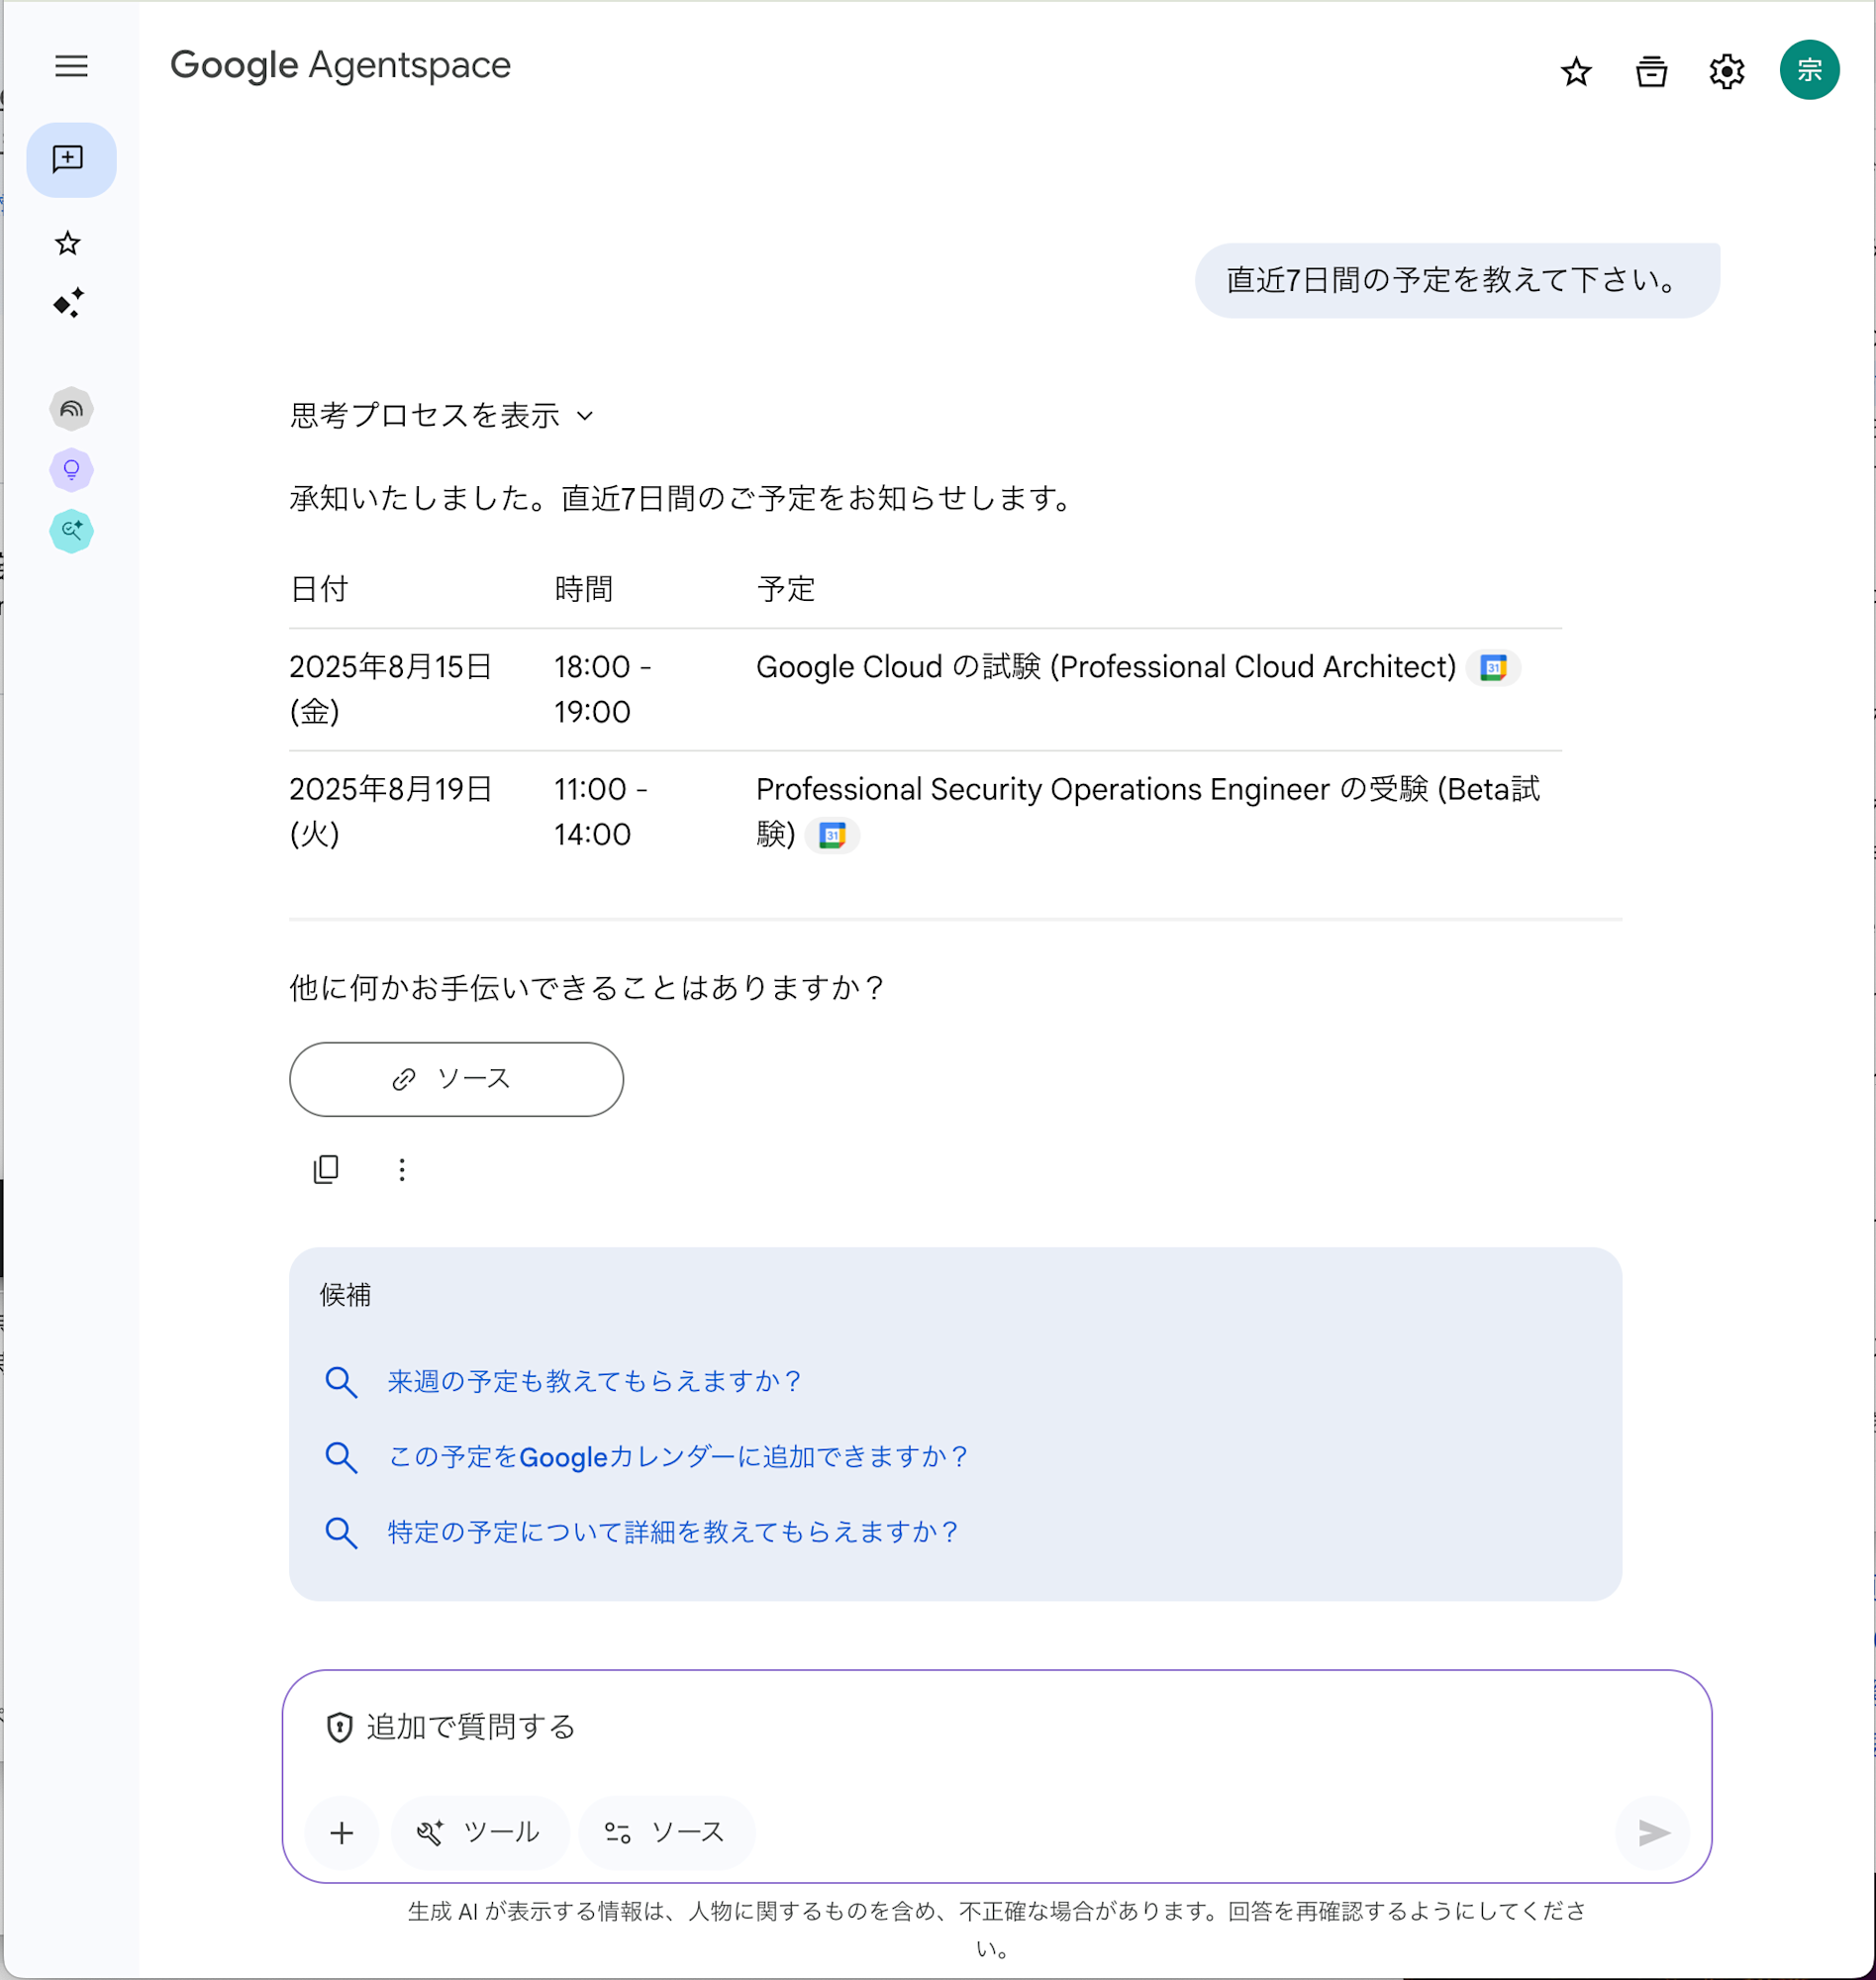The image size is (1876, 1980).
Task: Open the green account avatar
Action: [1809, 70]
